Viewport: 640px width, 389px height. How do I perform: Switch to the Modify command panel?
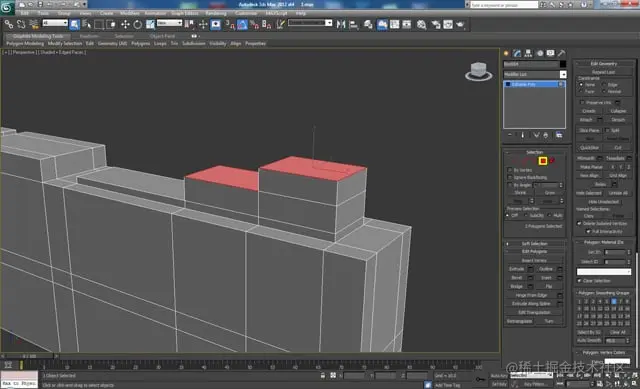point(517,53)
